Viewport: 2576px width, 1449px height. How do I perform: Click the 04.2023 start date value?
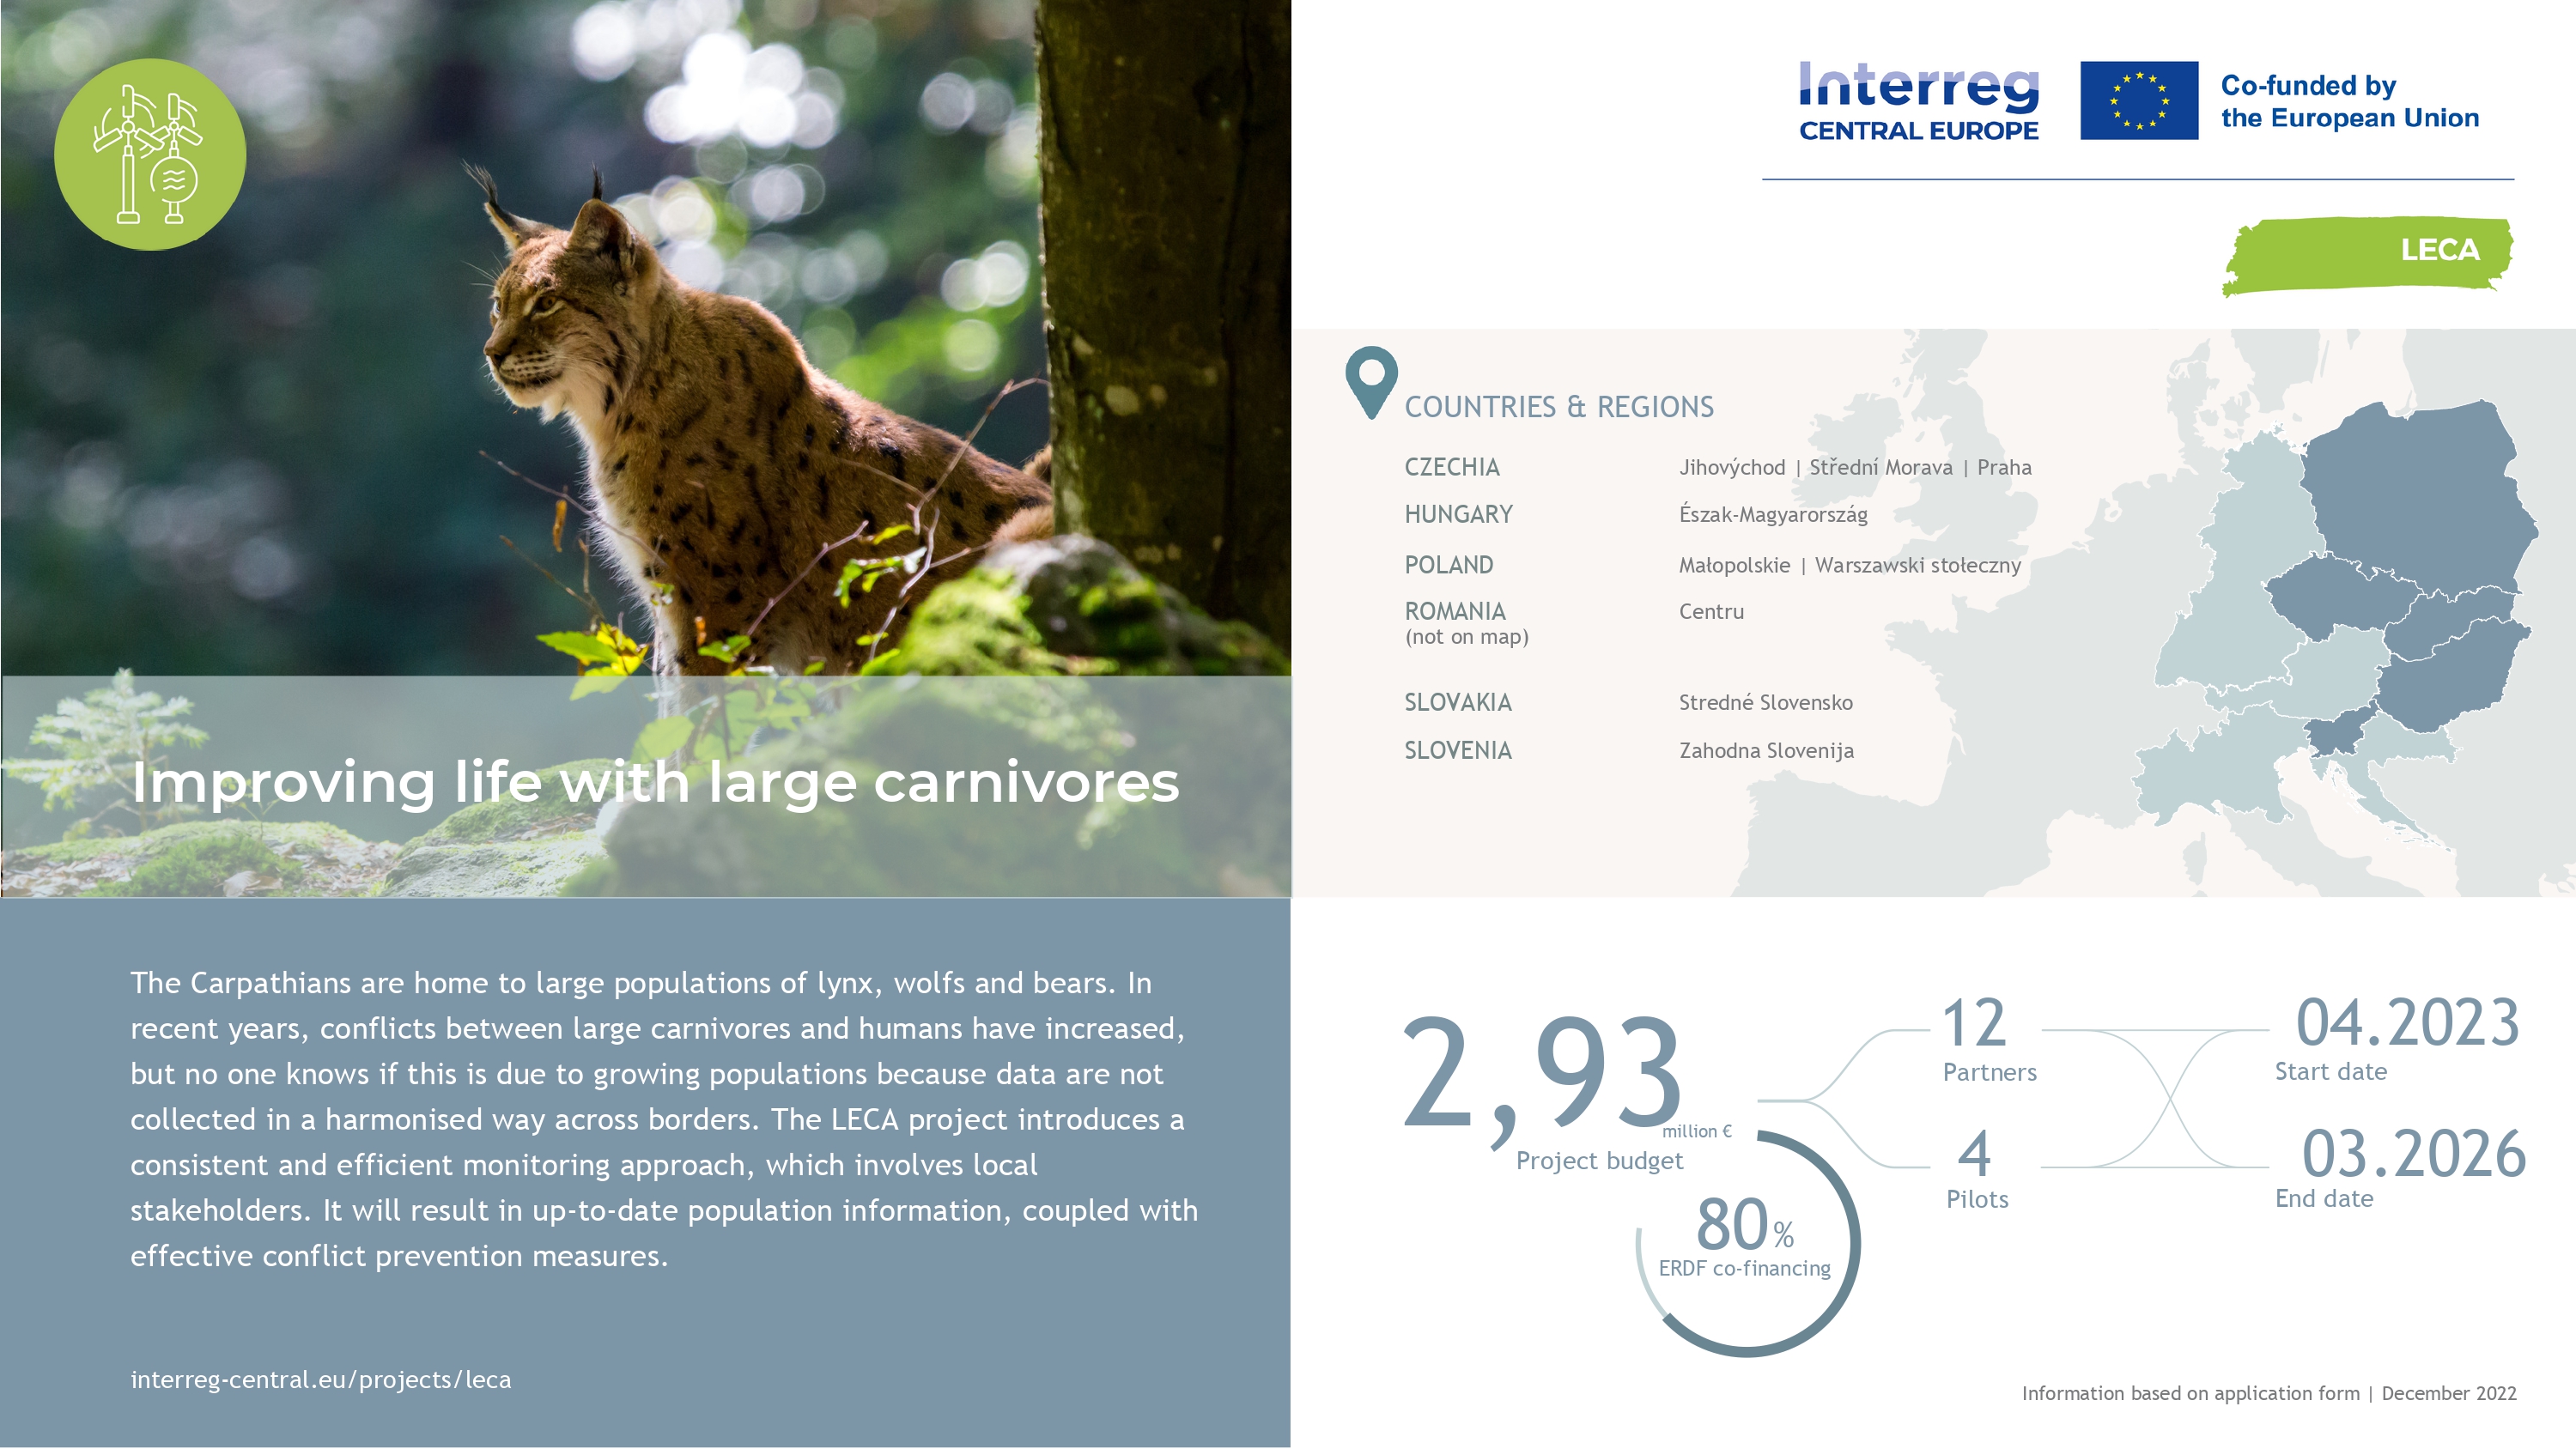tap(2406, 1023)
